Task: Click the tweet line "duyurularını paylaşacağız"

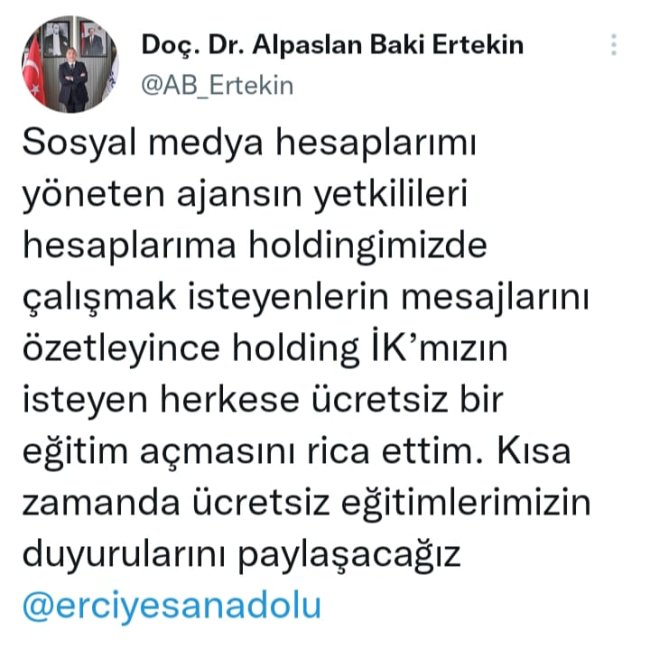Action: [x=241, y=555]
